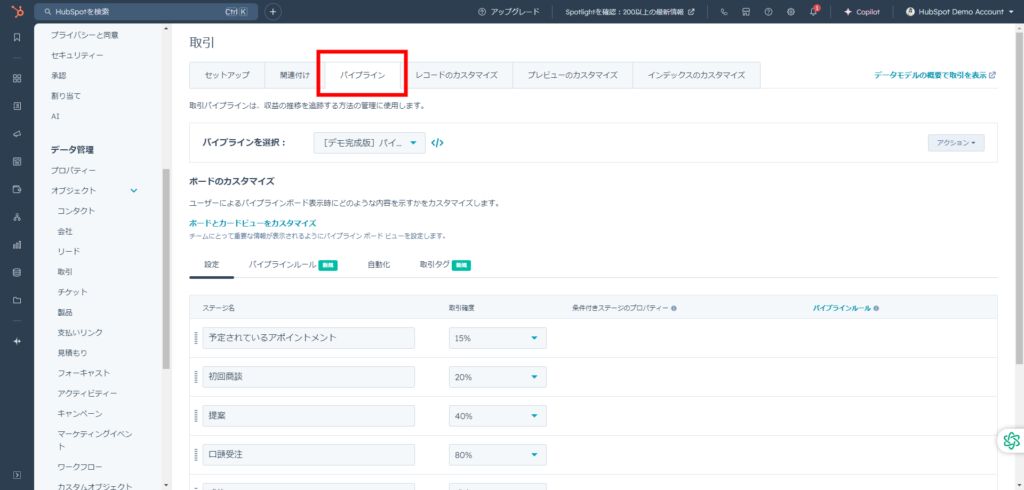The image size is (1024, 490).
Task: Click the pipeline ID code icon
Action: click(x=438, y=143)
